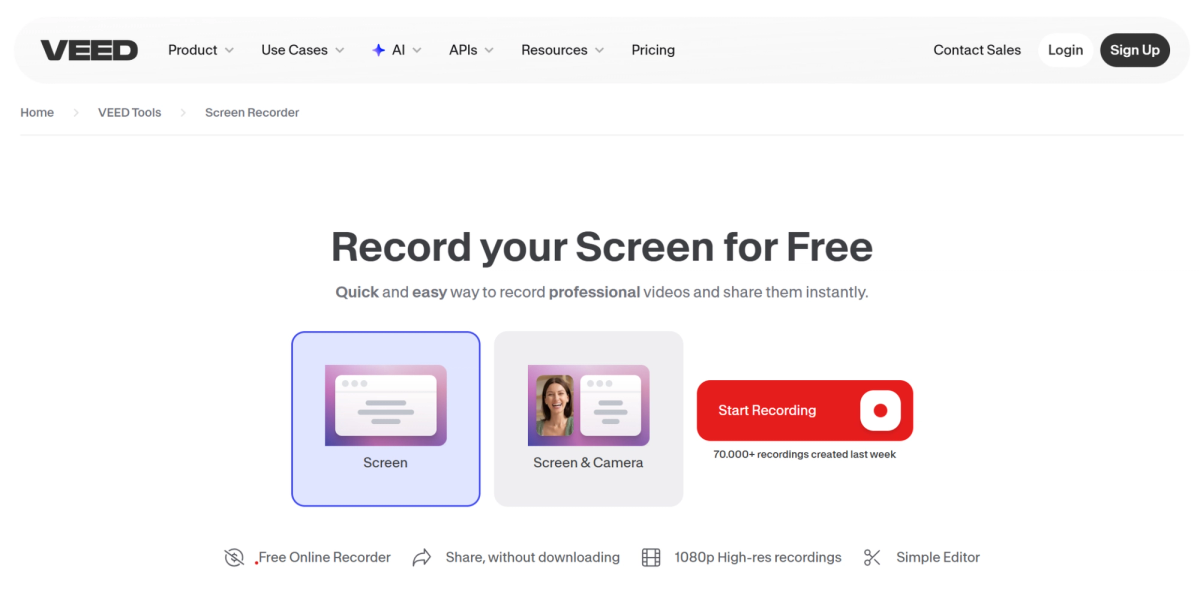Go to the Pricing page
This screenshot has width=1200, height=608.
653,50
